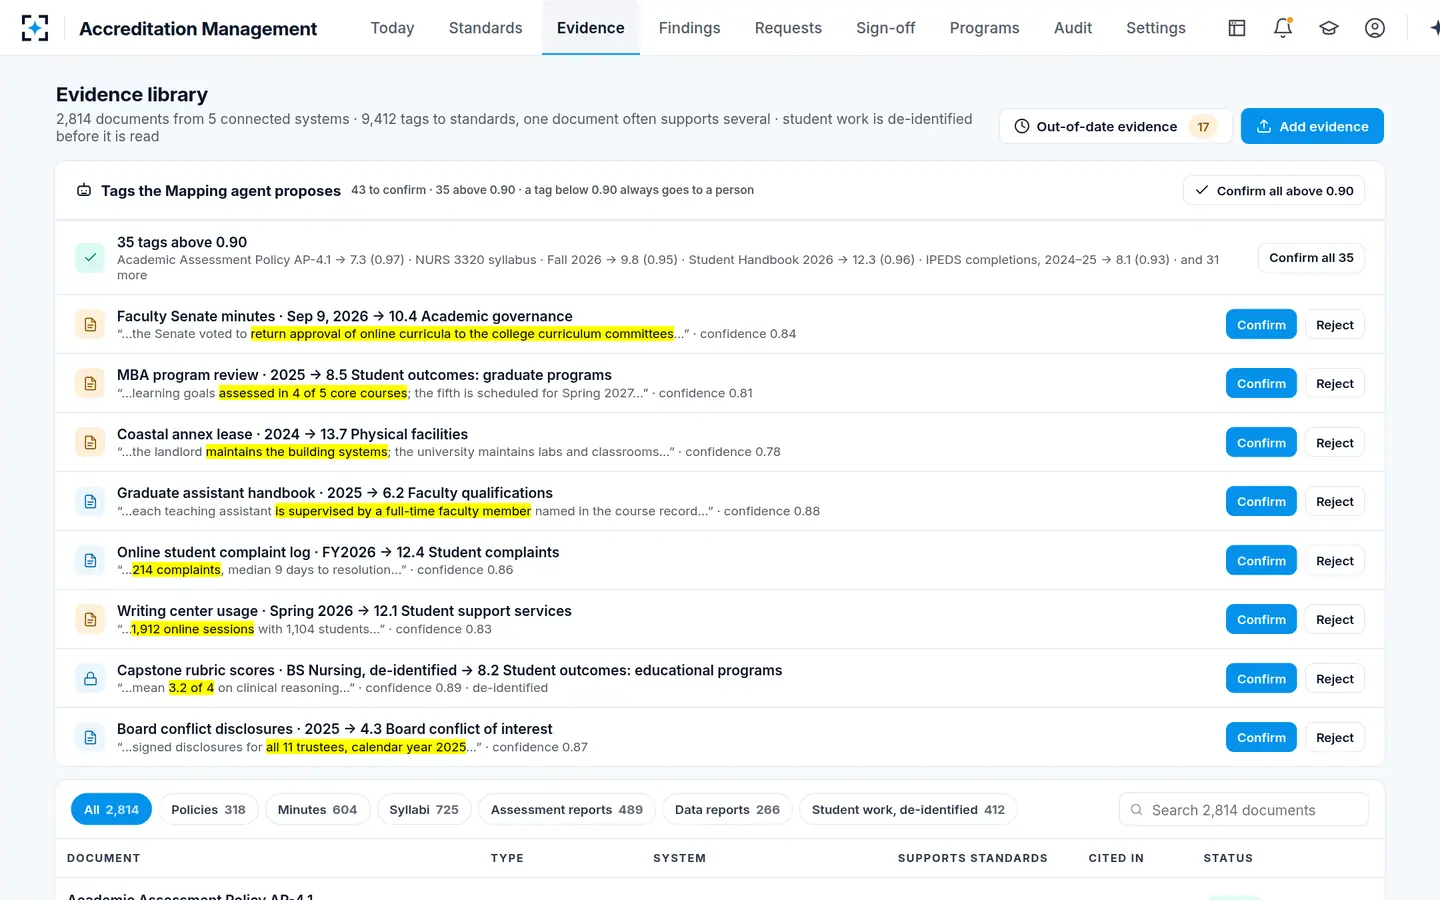The image size is (1440, 900).
Task: Go to the Today tab
Action: coord(392,28)
